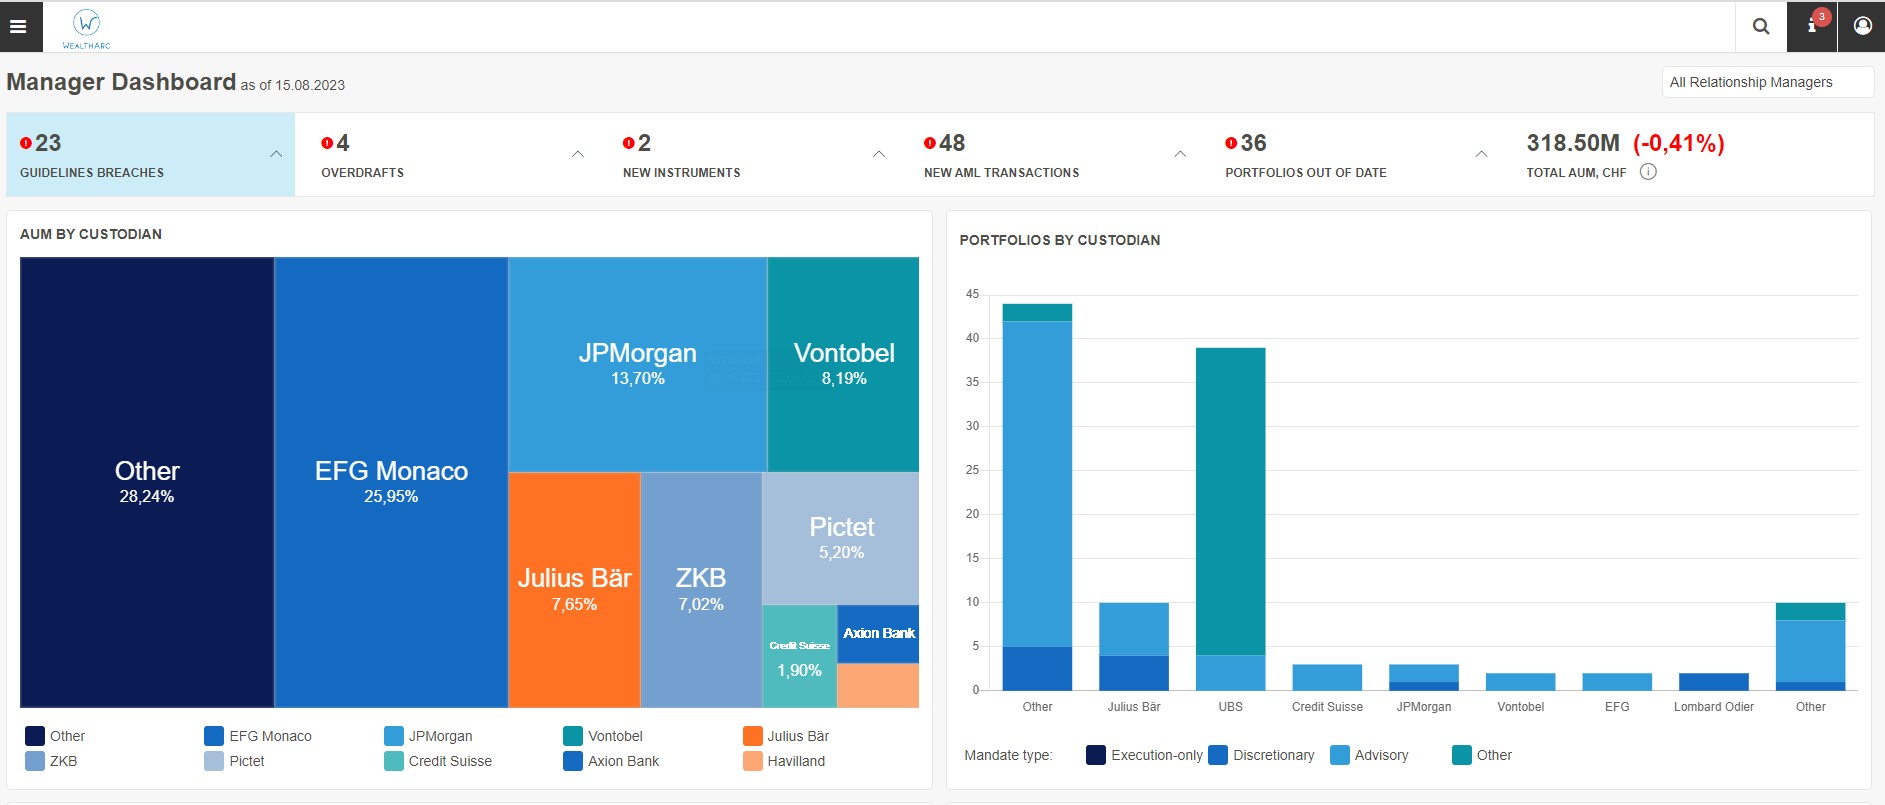Click the red (-0,41%) change figure
This screenshot has width=1885, height=805.
pyautogui.click(x=1679, y=143)
